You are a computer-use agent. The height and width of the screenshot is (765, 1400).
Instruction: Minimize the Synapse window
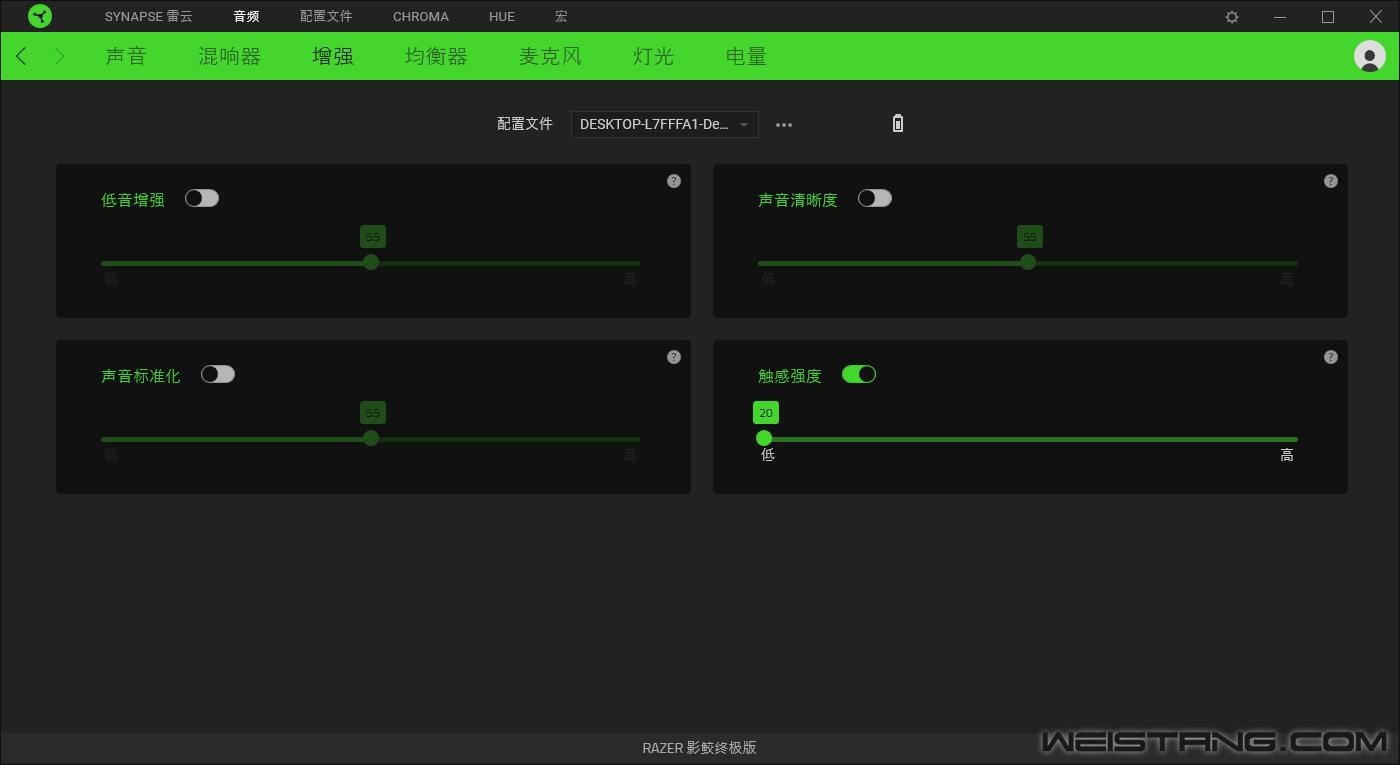(1280, 17)
